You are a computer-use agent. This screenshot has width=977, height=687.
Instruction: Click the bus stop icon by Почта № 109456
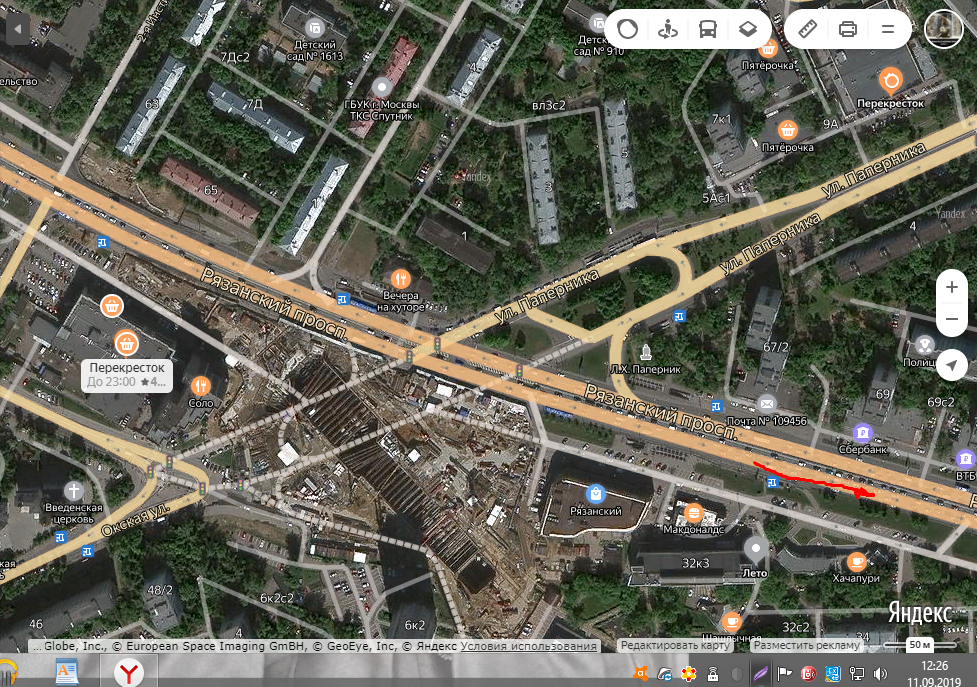click(717, 406)
